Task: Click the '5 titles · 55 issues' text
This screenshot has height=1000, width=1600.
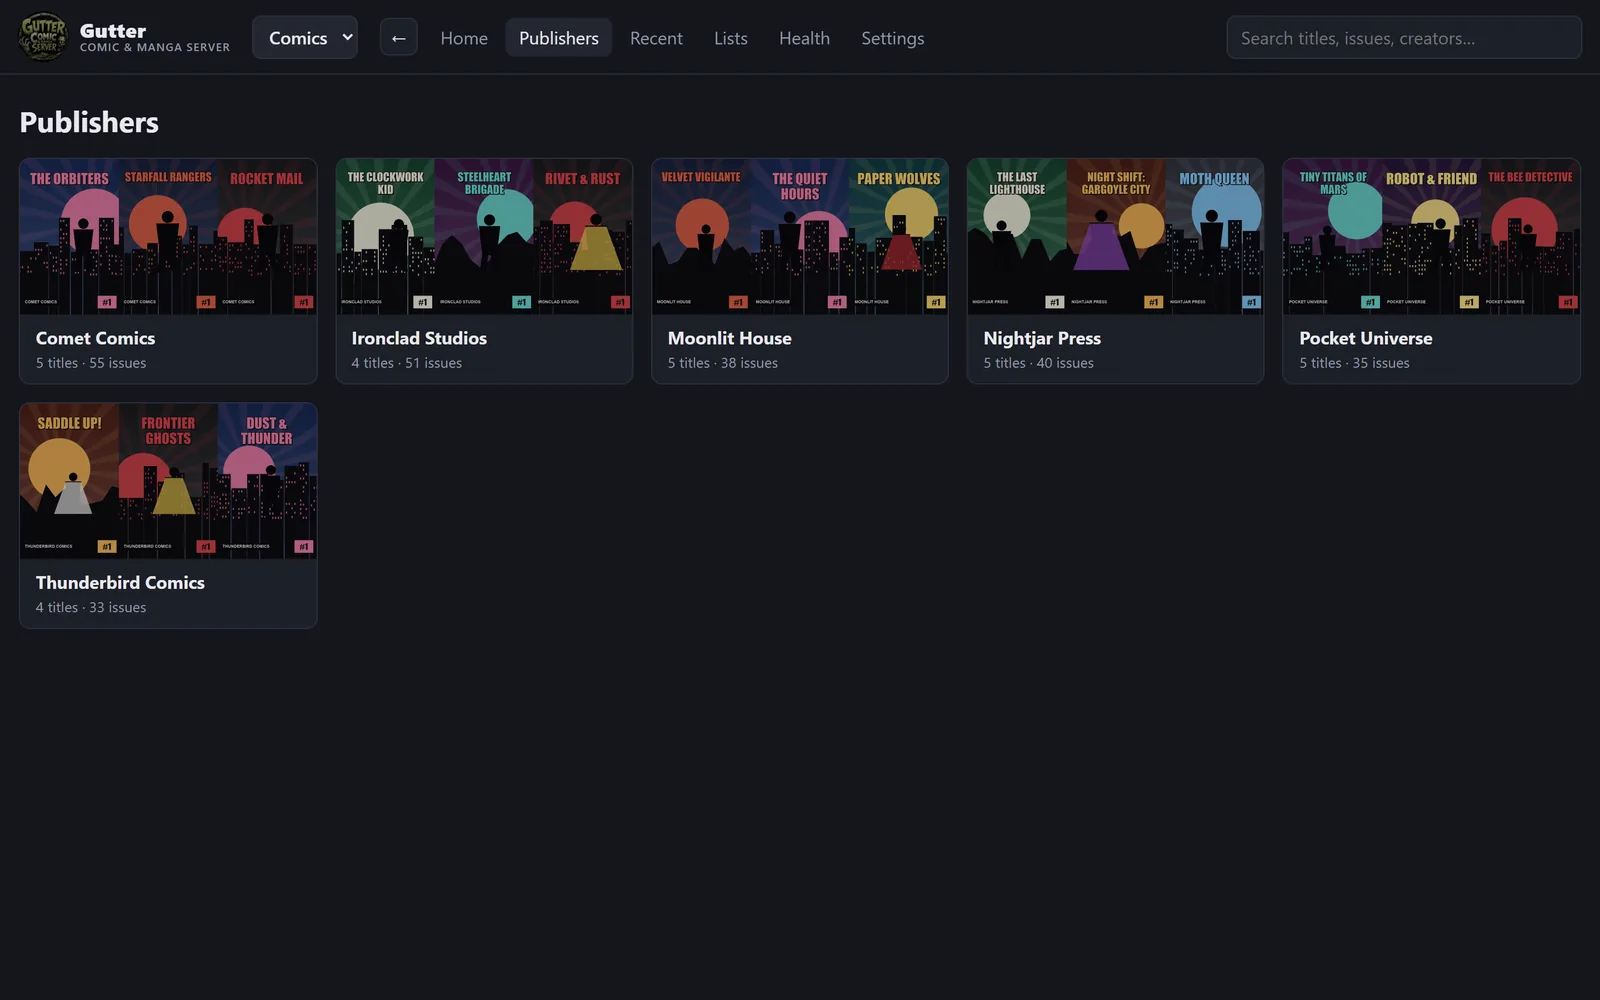Action: click(91, 363)
